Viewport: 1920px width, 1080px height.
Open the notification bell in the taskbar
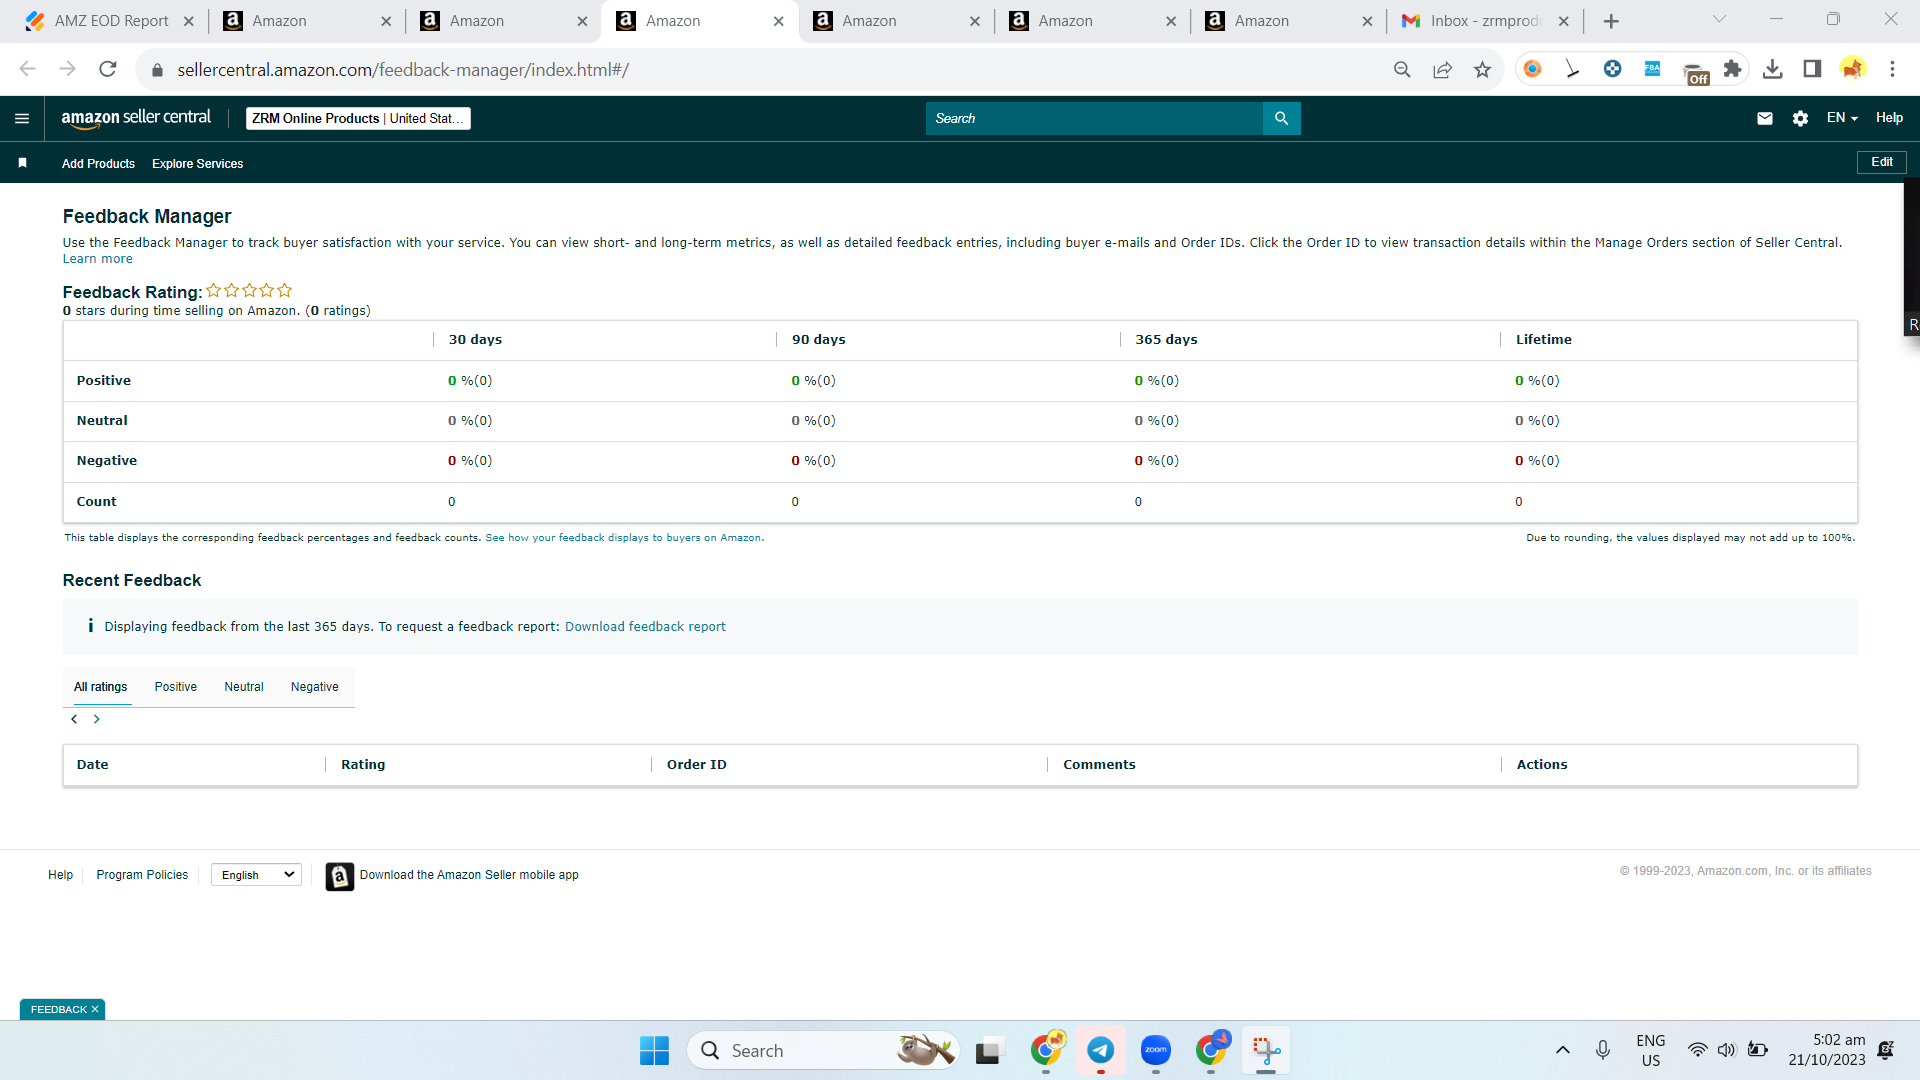[x=1886, y=1051]
